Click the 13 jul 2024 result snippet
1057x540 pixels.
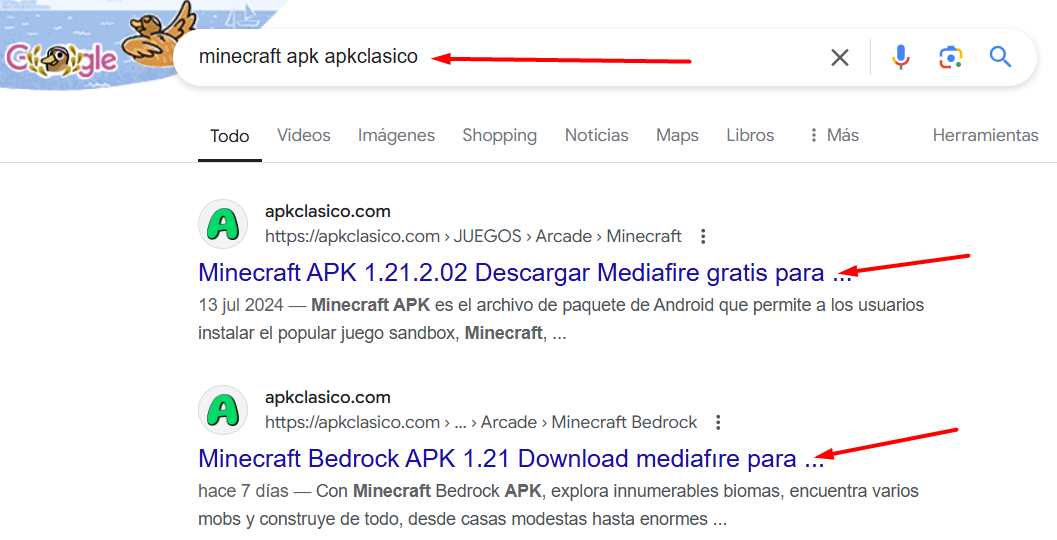(561, 319)
